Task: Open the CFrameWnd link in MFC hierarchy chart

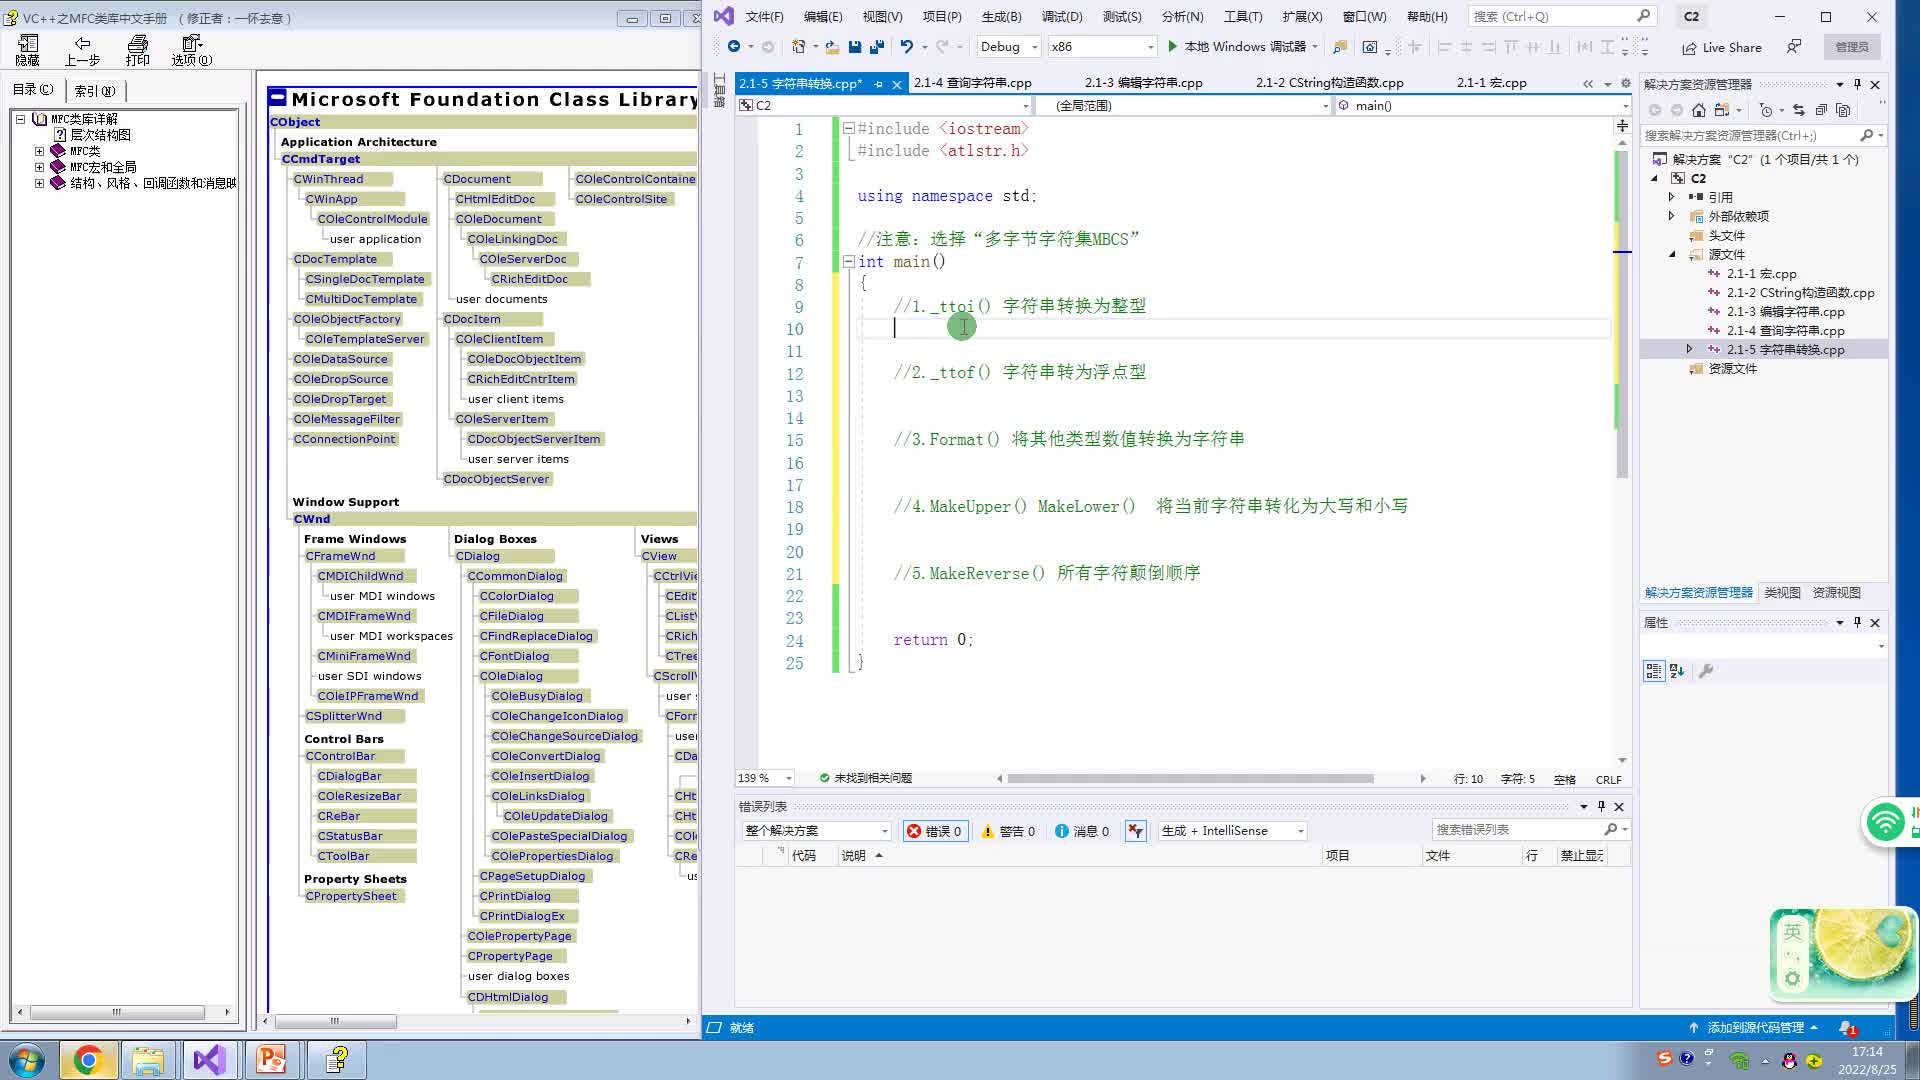Action: pyautogui.click(x=341, y=556)
